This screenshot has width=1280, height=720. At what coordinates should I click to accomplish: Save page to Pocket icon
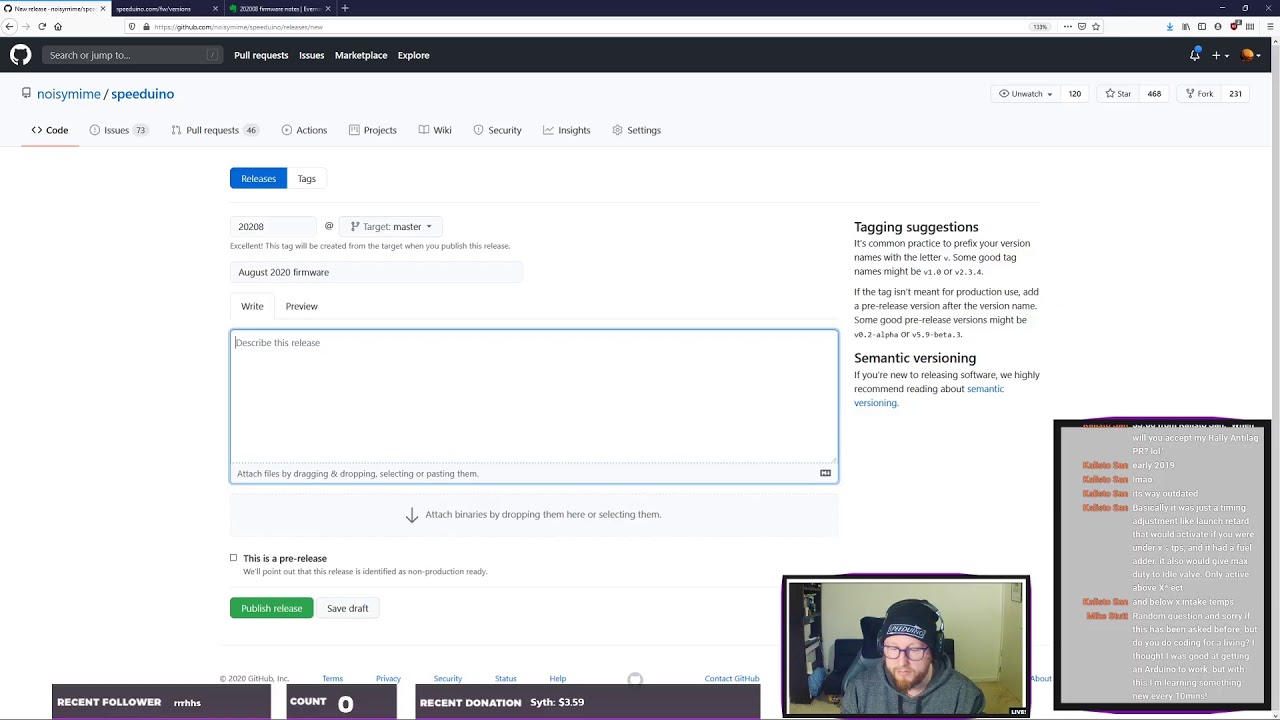click(x=1081, y=27)
